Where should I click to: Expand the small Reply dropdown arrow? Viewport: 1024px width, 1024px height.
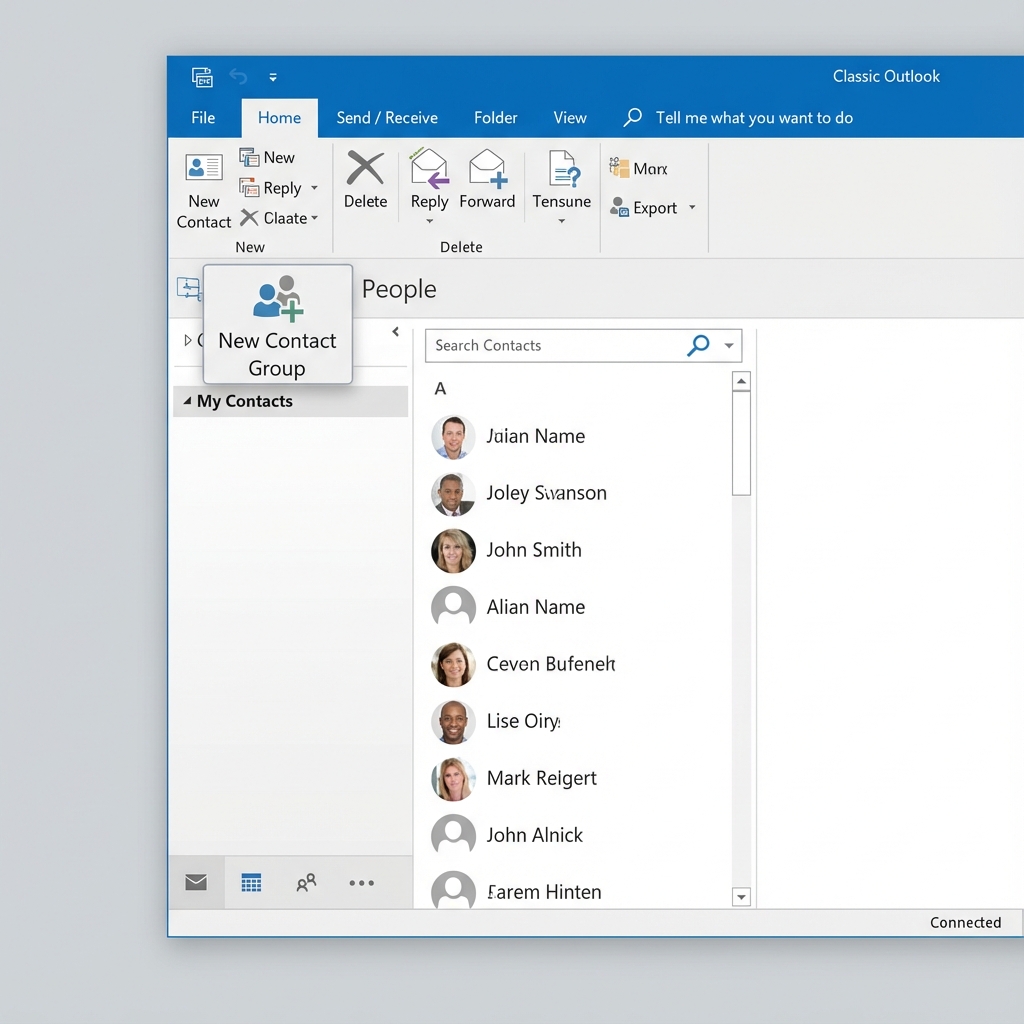[x=314, y=188]
